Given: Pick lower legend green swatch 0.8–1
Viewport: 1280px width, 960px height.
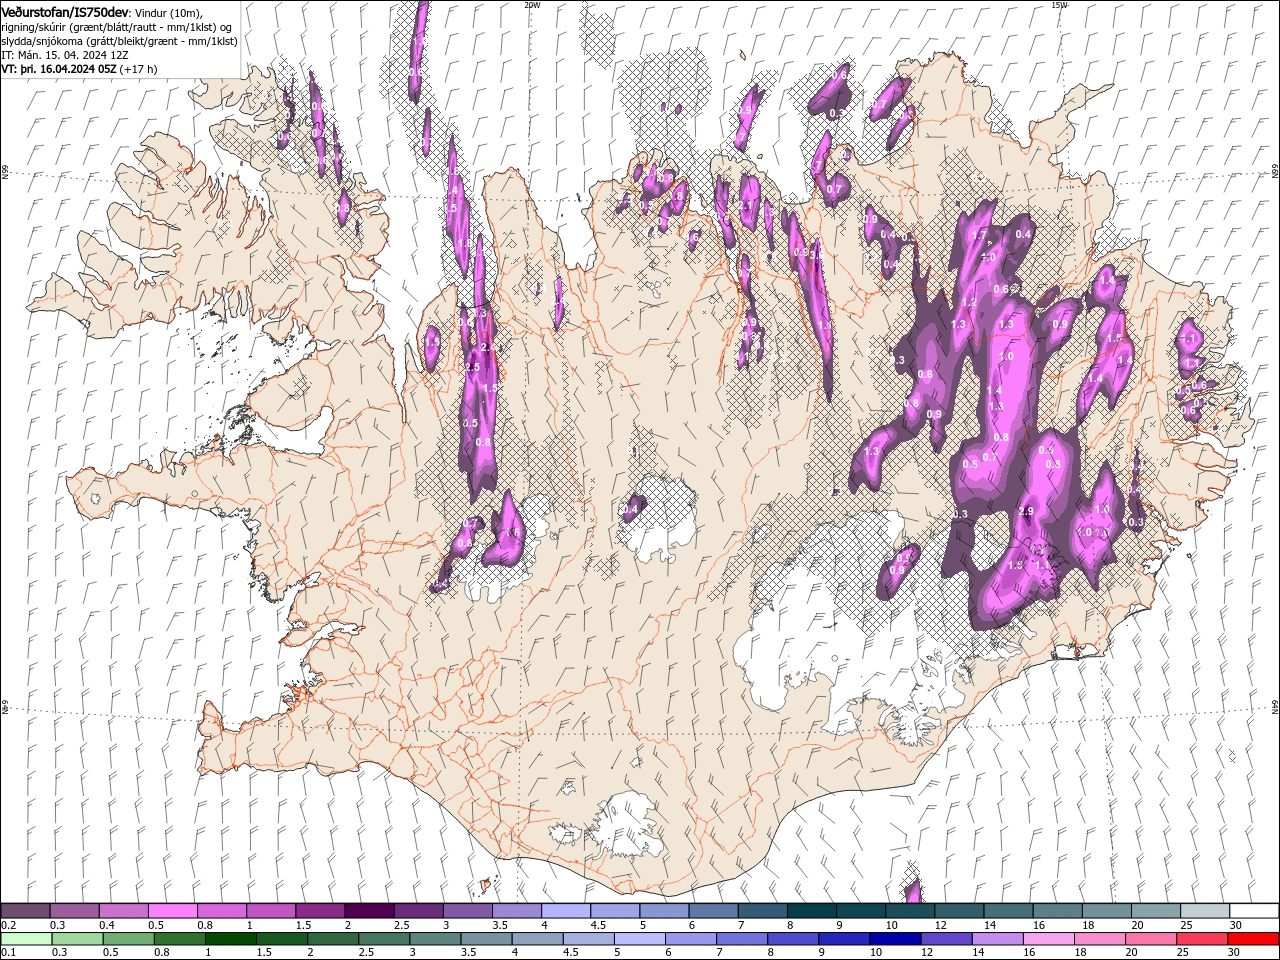Looking at the screenshot, I should 179,939.
